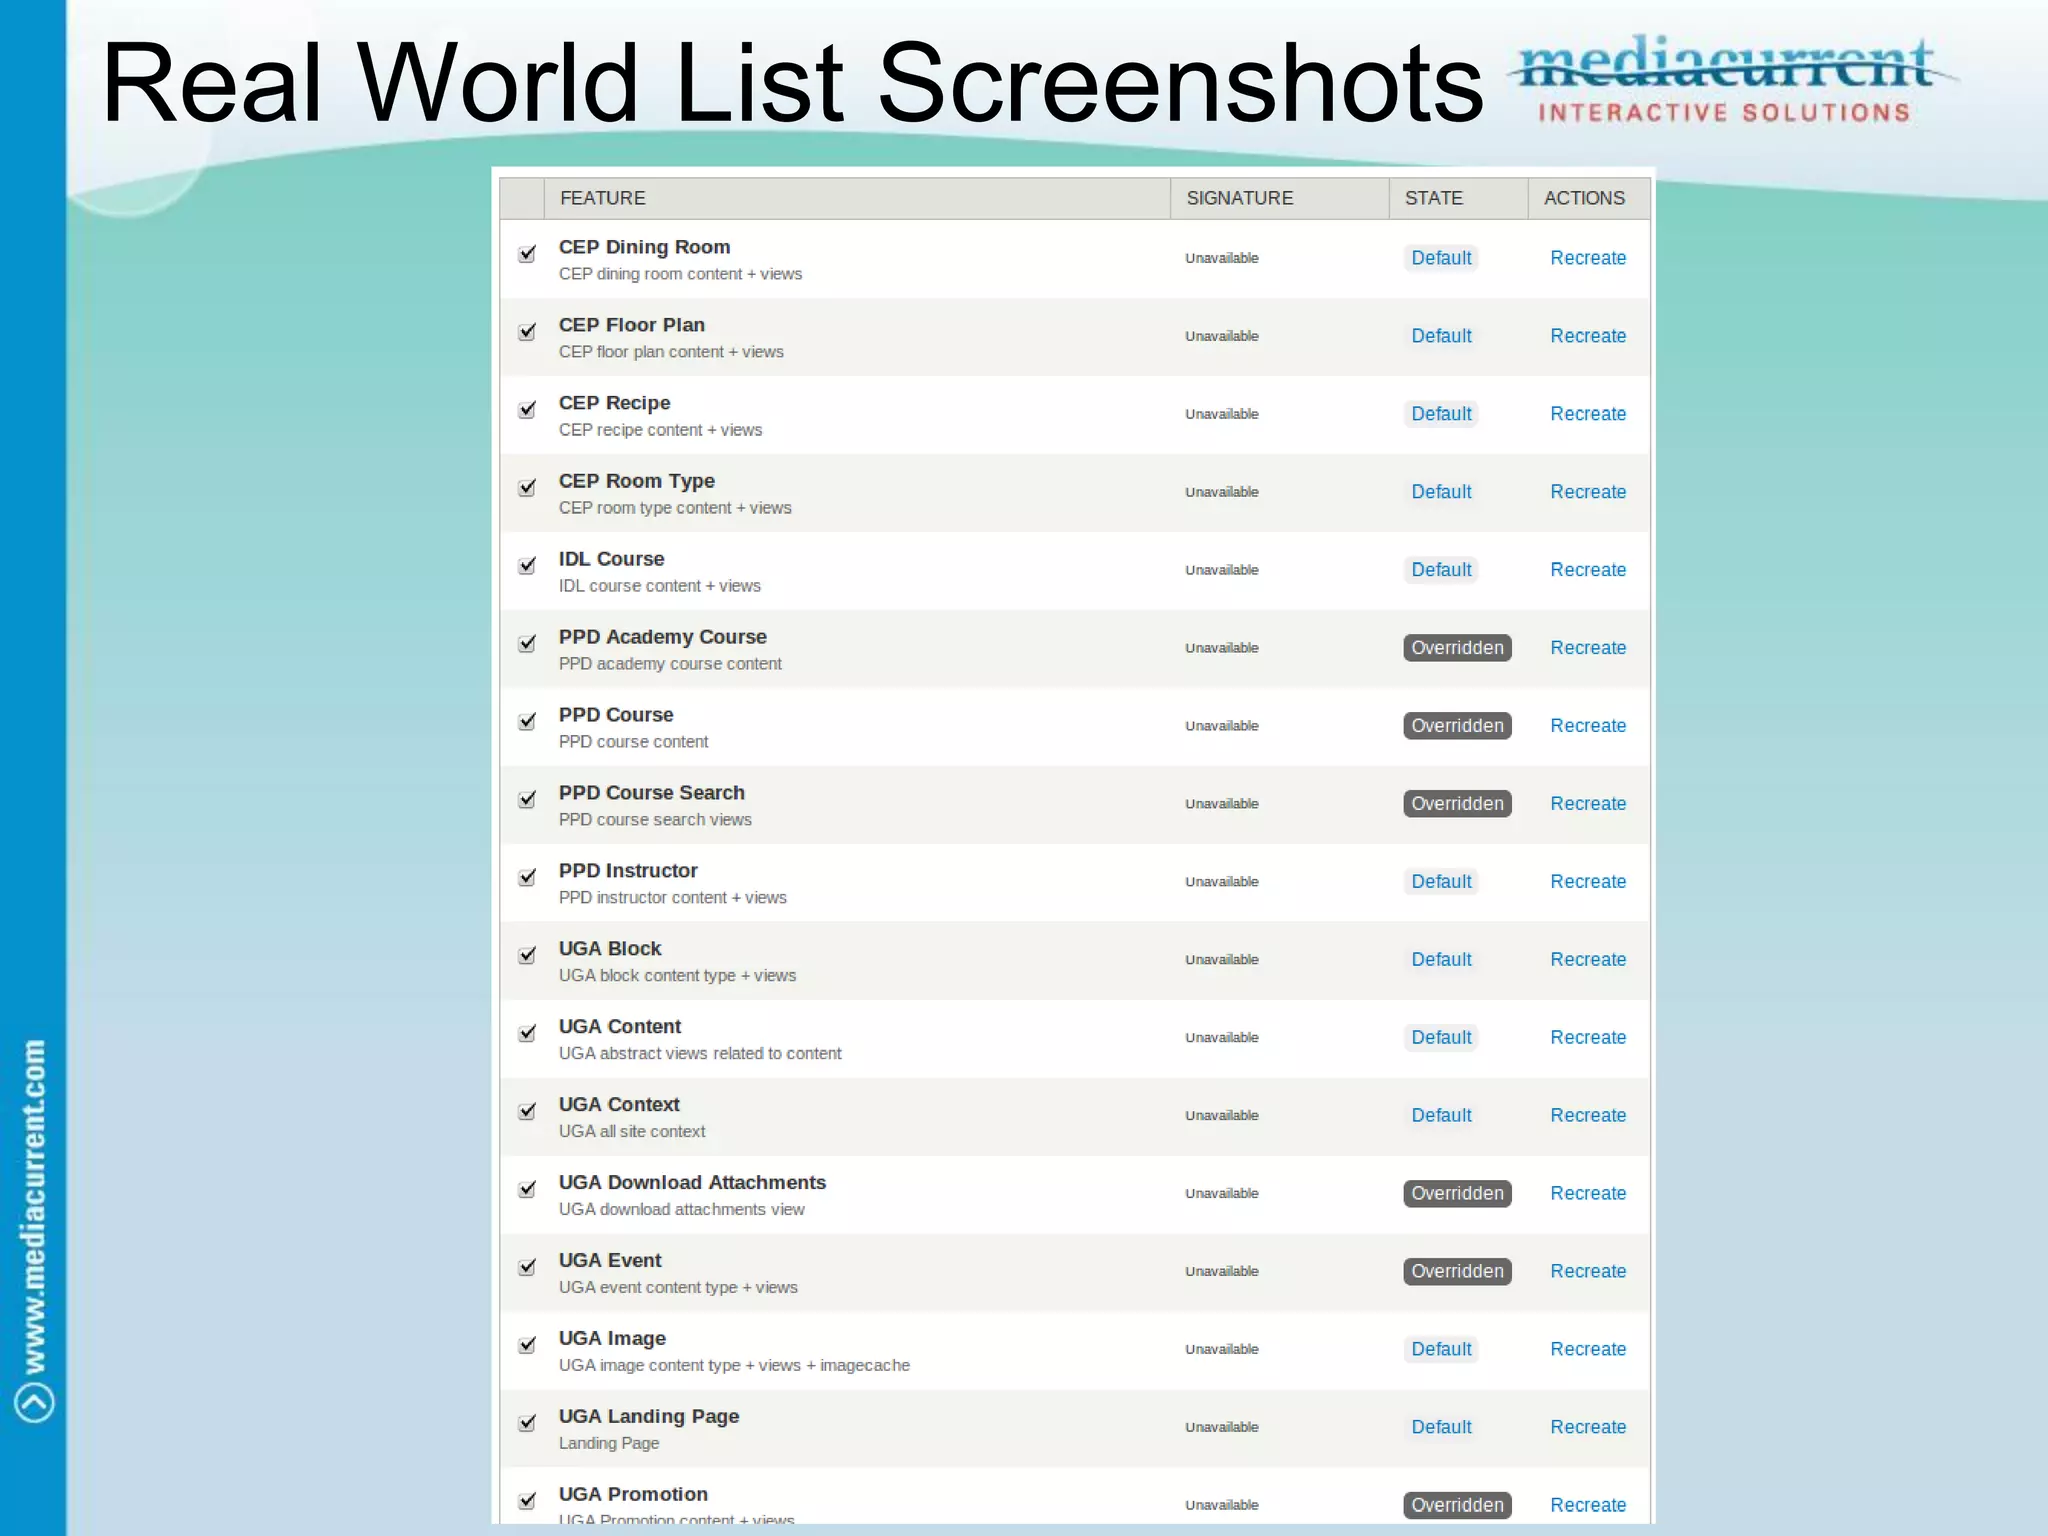The height and width of the screenshot is (1536, 2048).
Task: Open Overridden state of UGA Download Attachments
Action: point(1457,1194)
